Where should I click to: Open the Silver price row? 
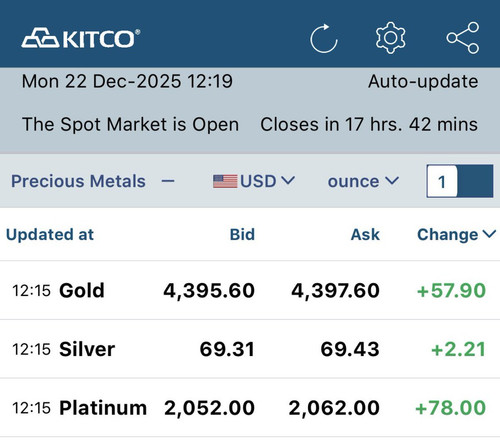[250, 349]
